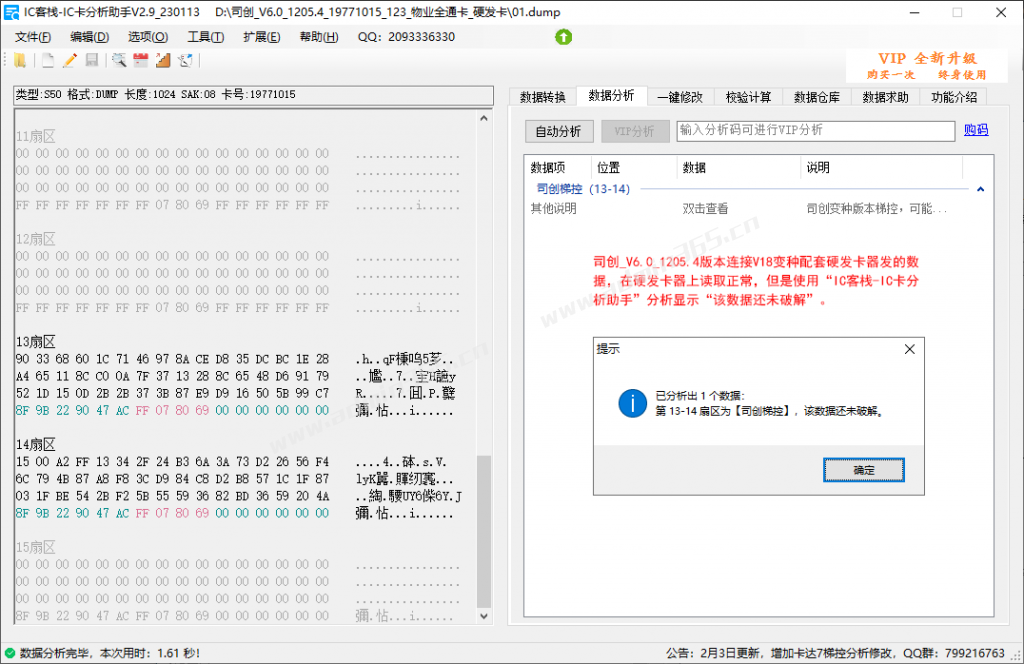1024x664 pixels.
Task: Switch to the 数据转换 tab
Action: [x=543, y=97]
